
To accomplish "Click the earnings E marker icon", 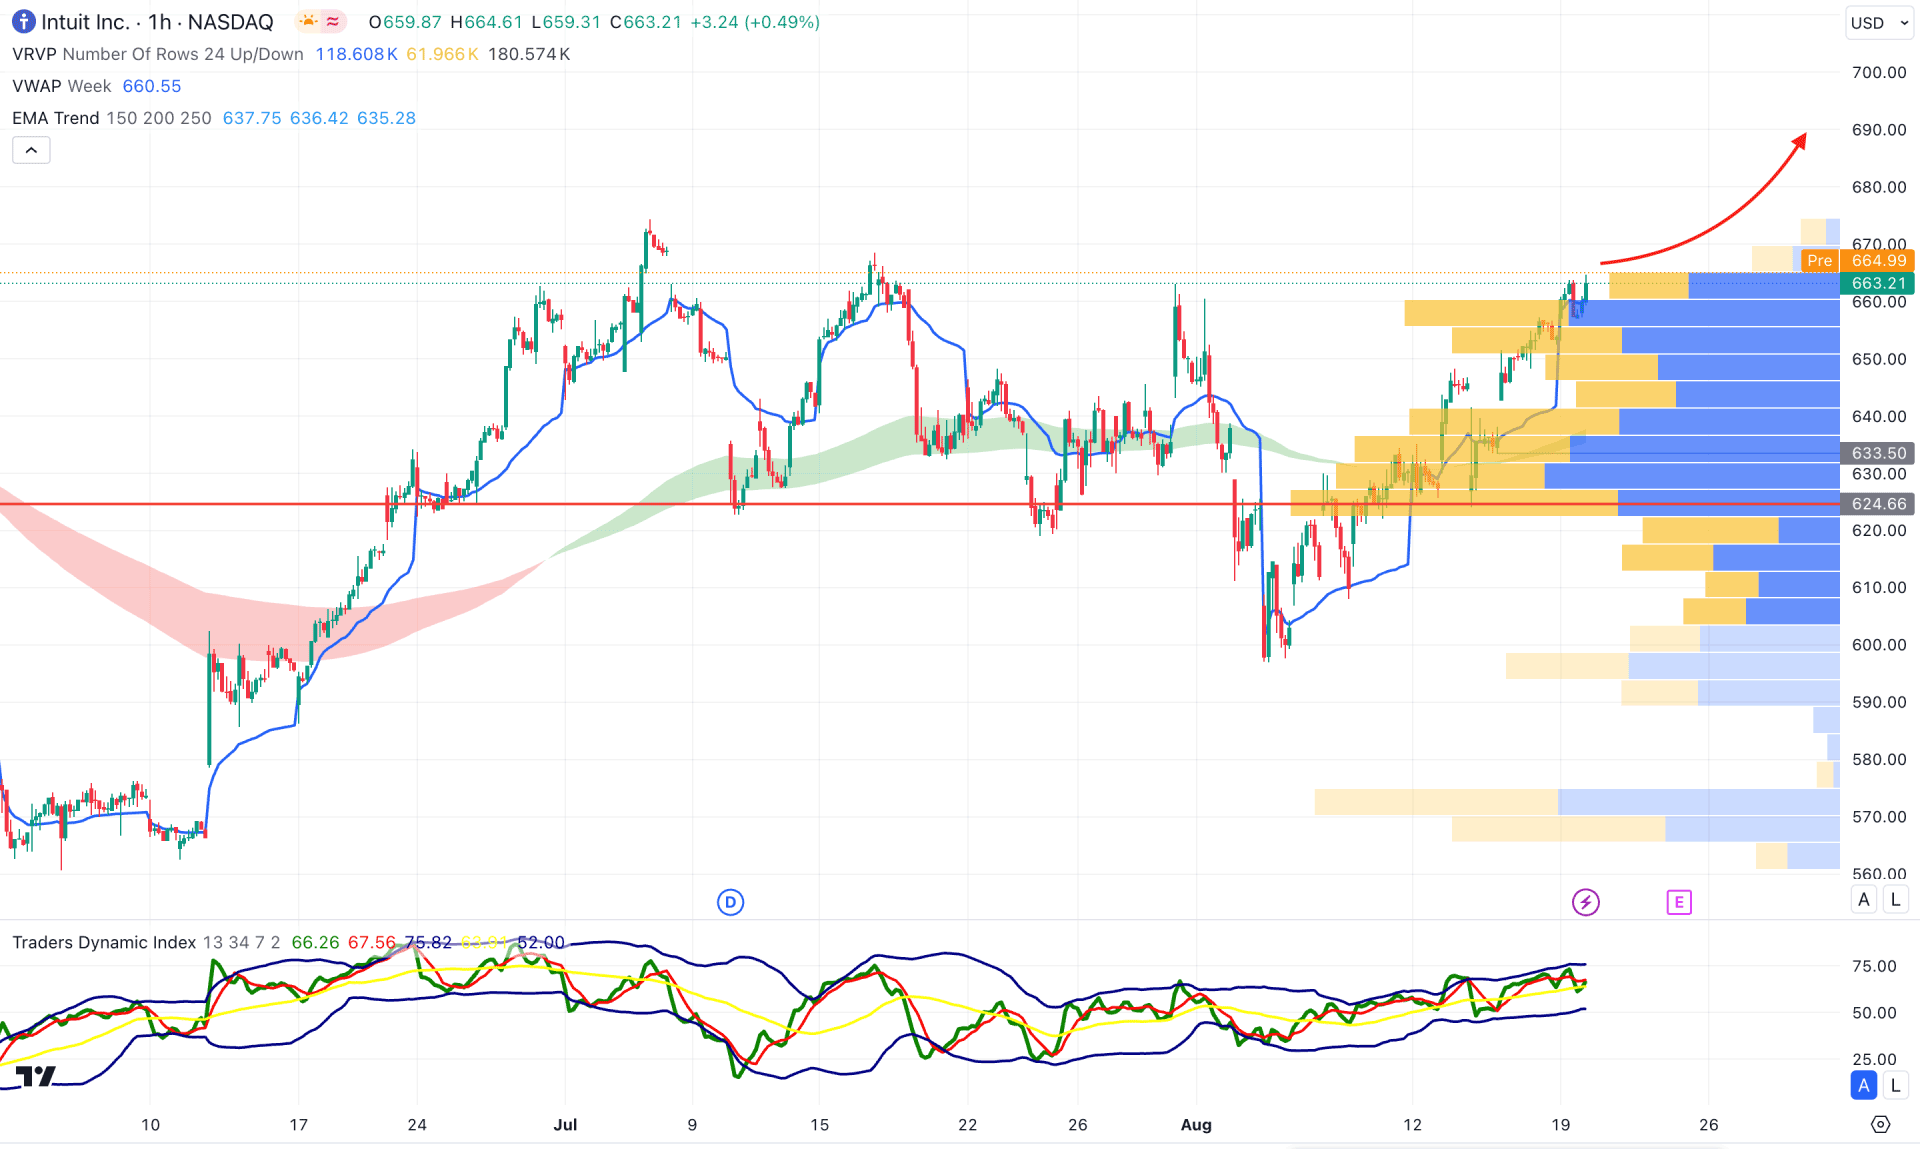I will coord(1679,902).
